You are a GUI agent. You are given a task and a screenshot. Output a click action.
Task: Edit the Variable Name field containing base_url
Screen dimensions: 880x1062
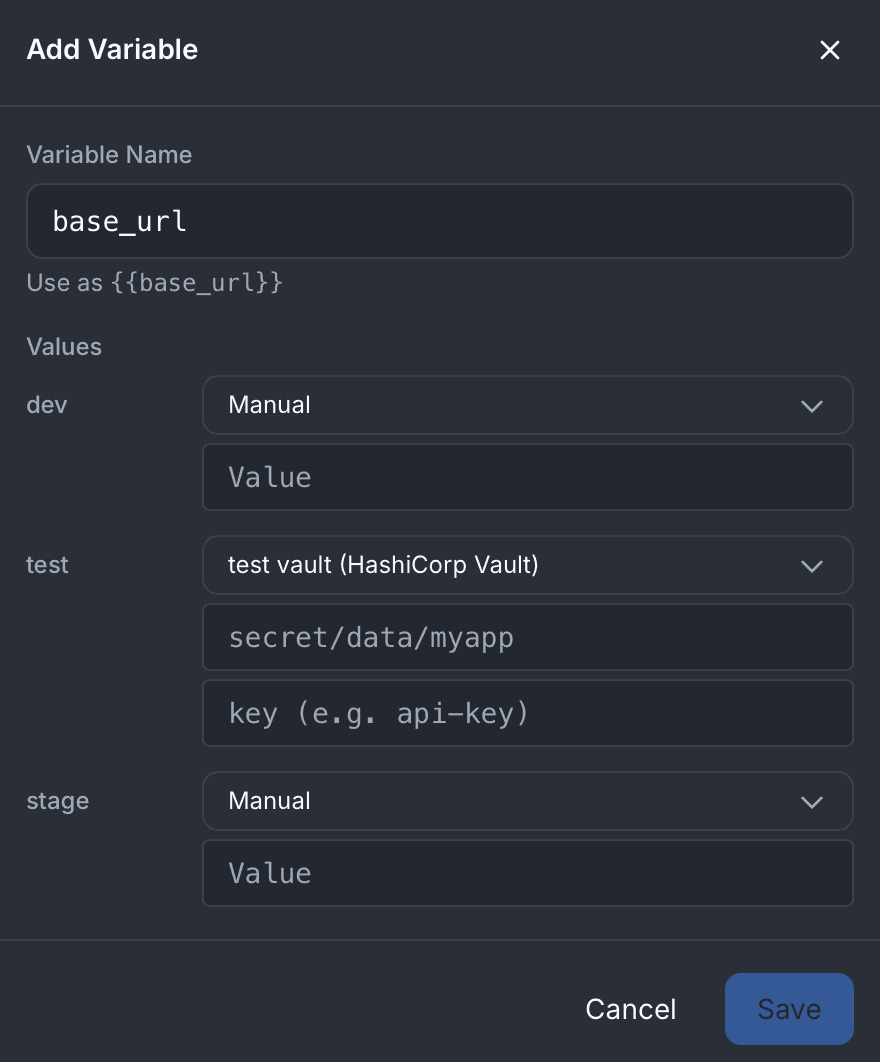pyautogui.click(x=440, y=221)
